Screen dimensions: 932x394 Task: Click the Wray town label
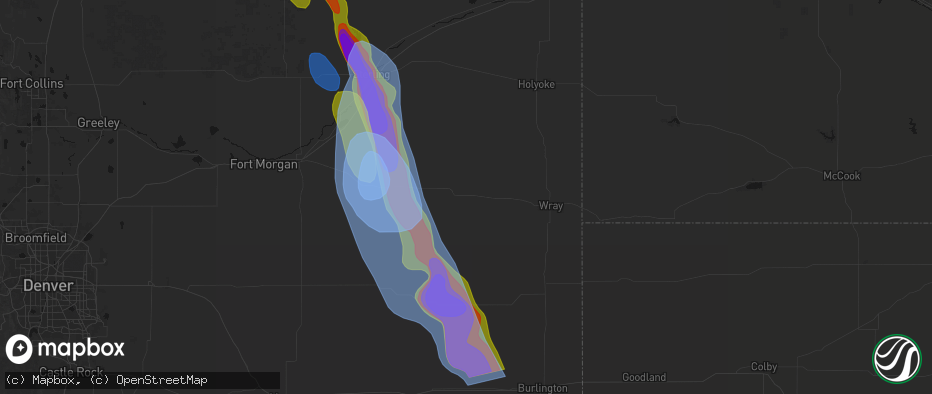(550, 206)
